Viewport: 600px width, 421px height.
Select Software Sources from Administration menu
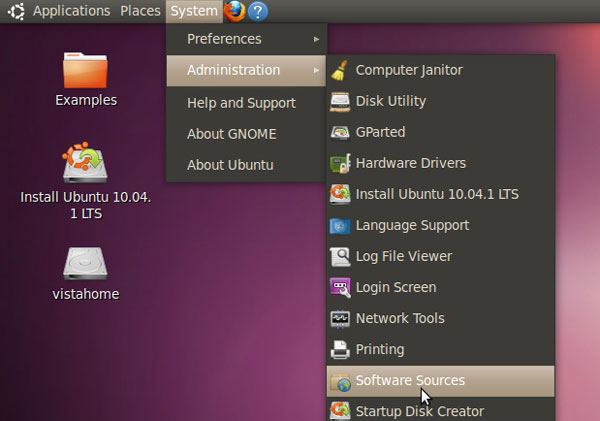(x=410, y=380)
